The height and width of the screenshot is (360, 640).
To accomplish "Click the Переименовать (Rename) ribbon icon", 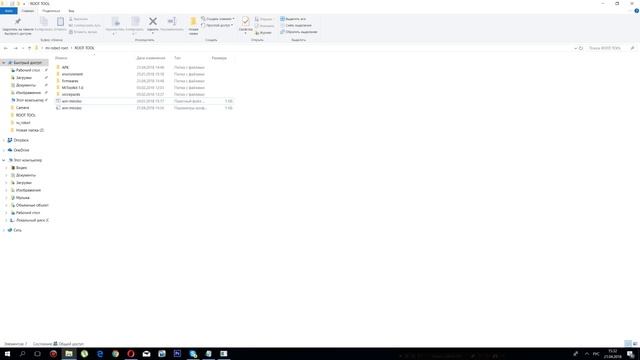I will (172, 21).
